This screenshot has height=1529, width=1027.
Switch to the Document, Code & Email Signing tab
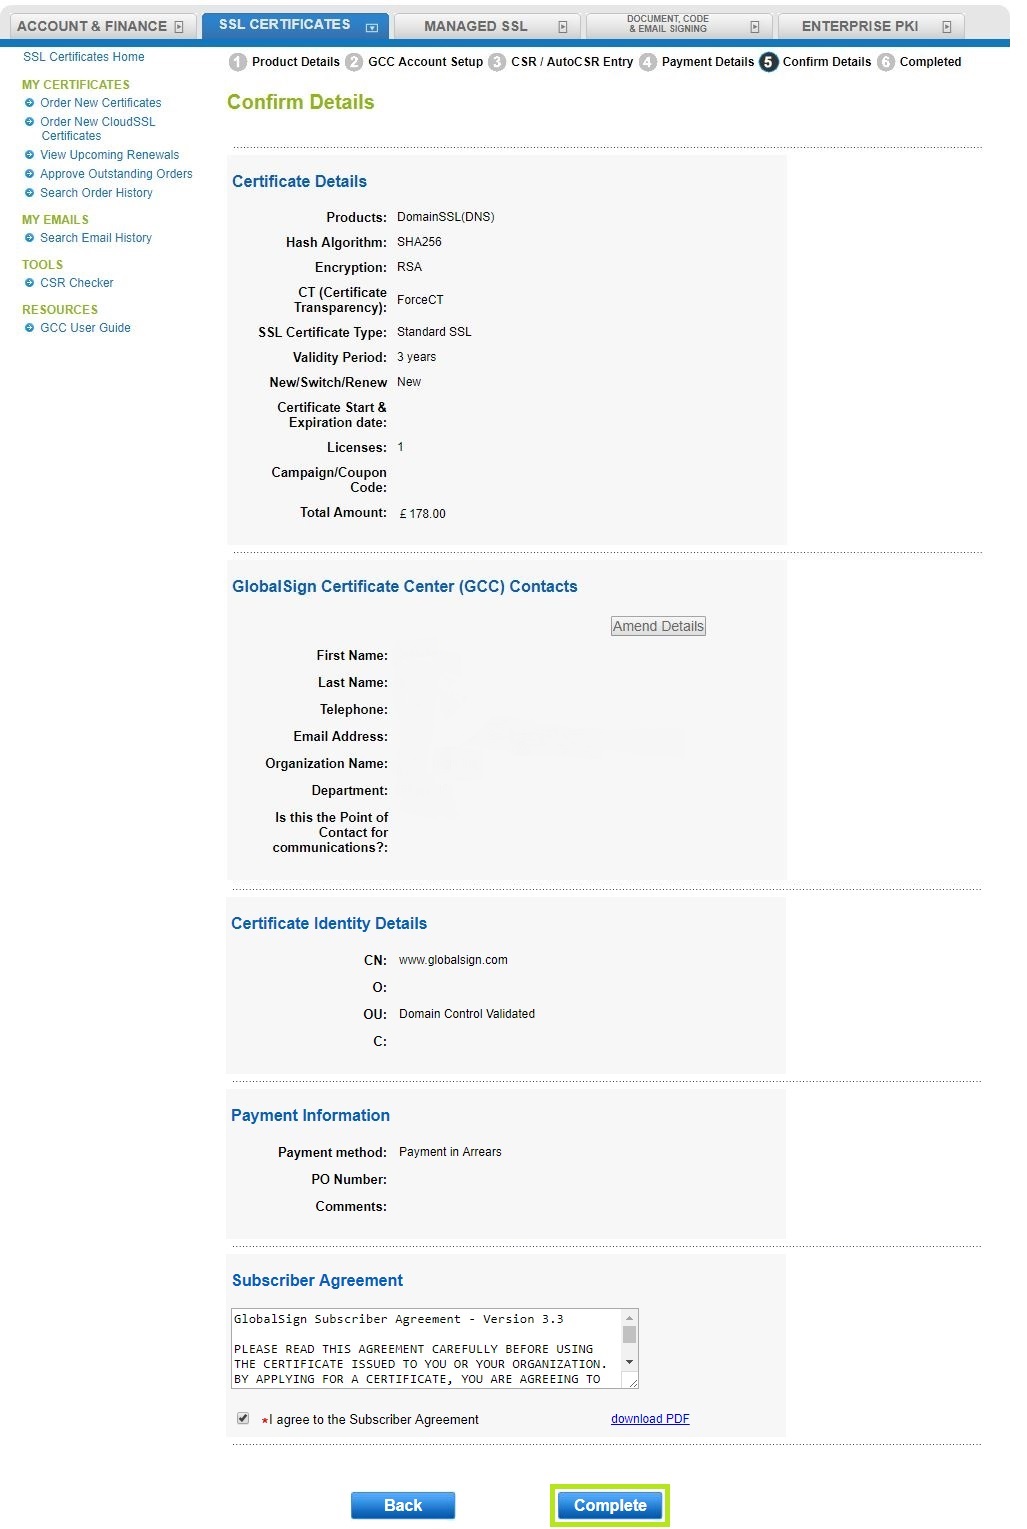(667, 22)
